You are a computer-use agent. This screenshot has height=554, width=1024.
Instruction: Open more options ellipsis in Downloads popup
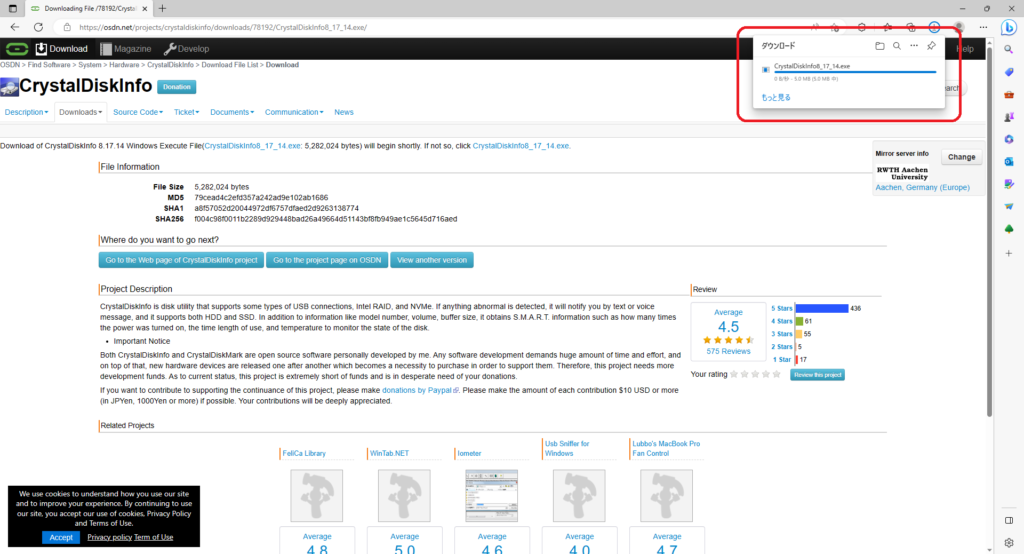point(914,46)
